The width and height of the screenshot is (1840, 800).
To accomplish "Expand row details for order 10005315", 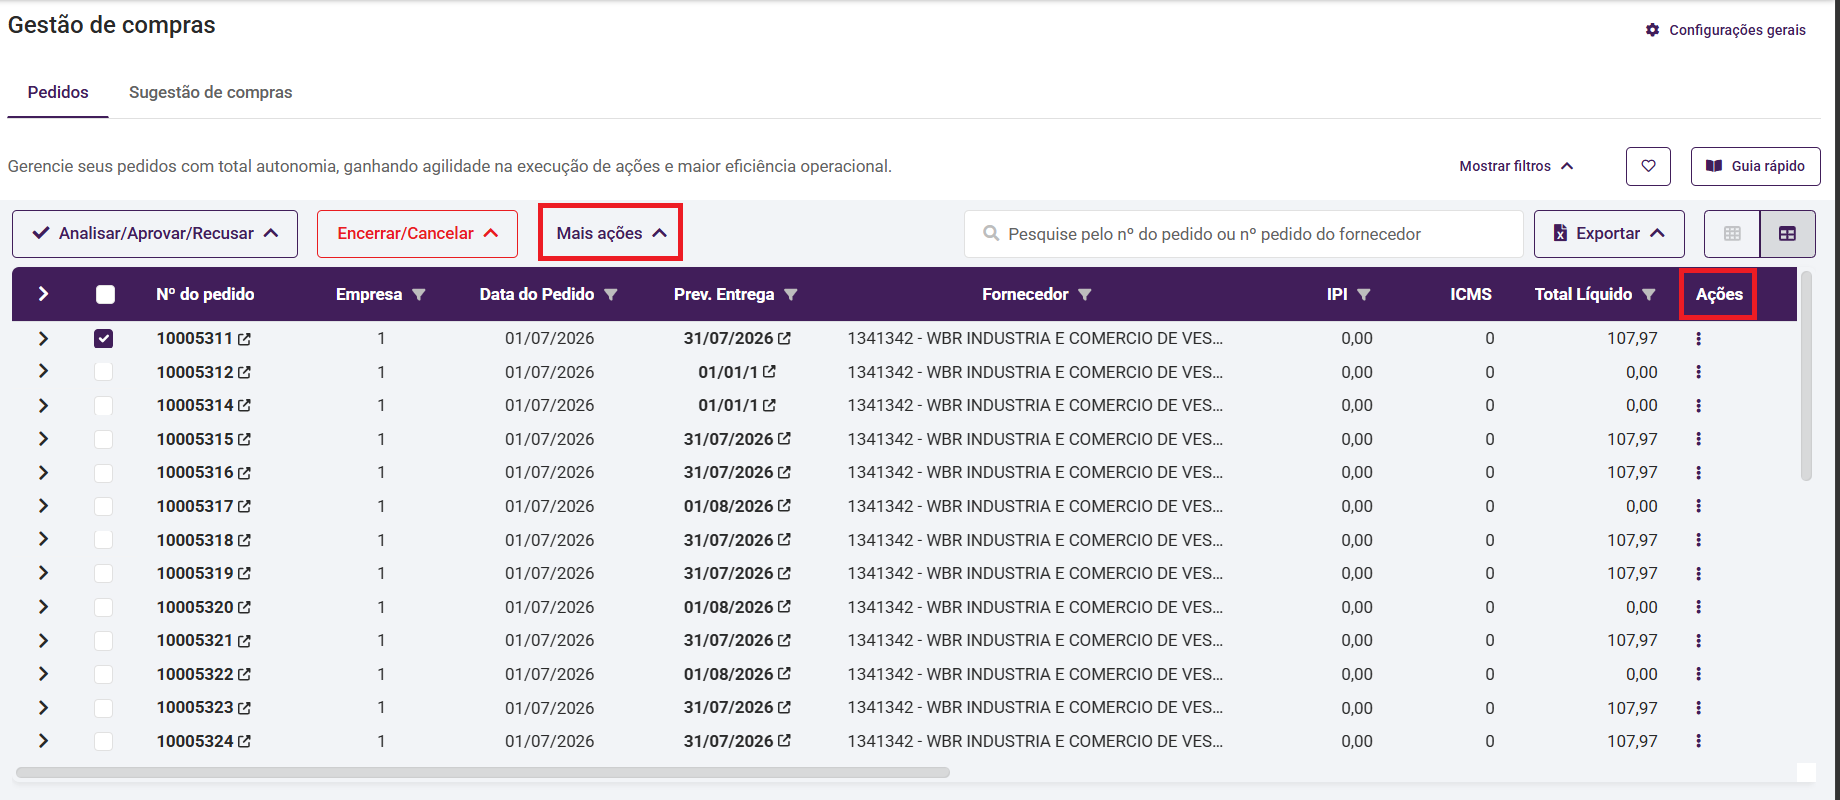I will pyautogui.click(x=43, y=439).
